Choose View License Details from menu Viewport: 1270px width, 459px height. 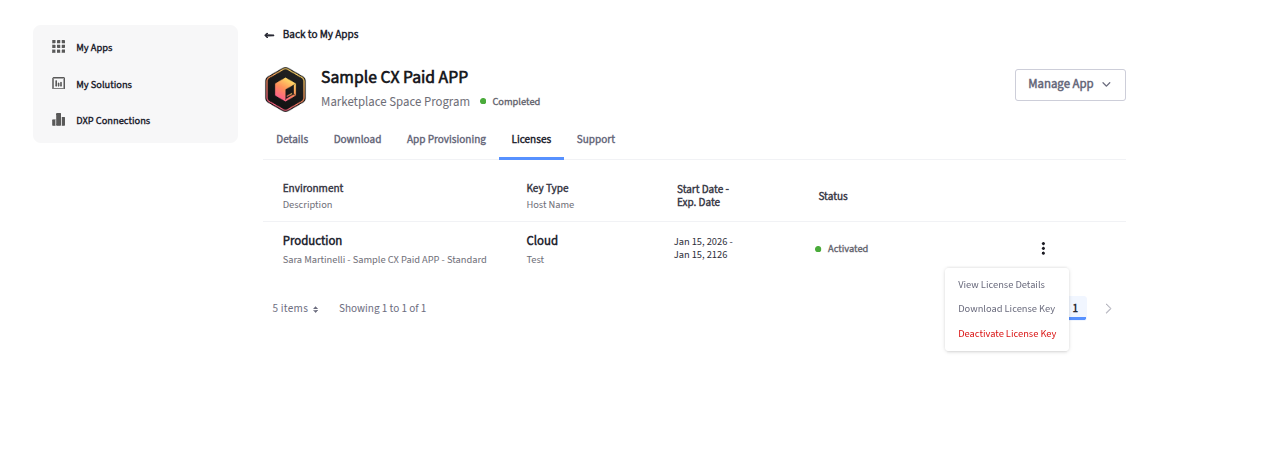tap(1001, 285)
